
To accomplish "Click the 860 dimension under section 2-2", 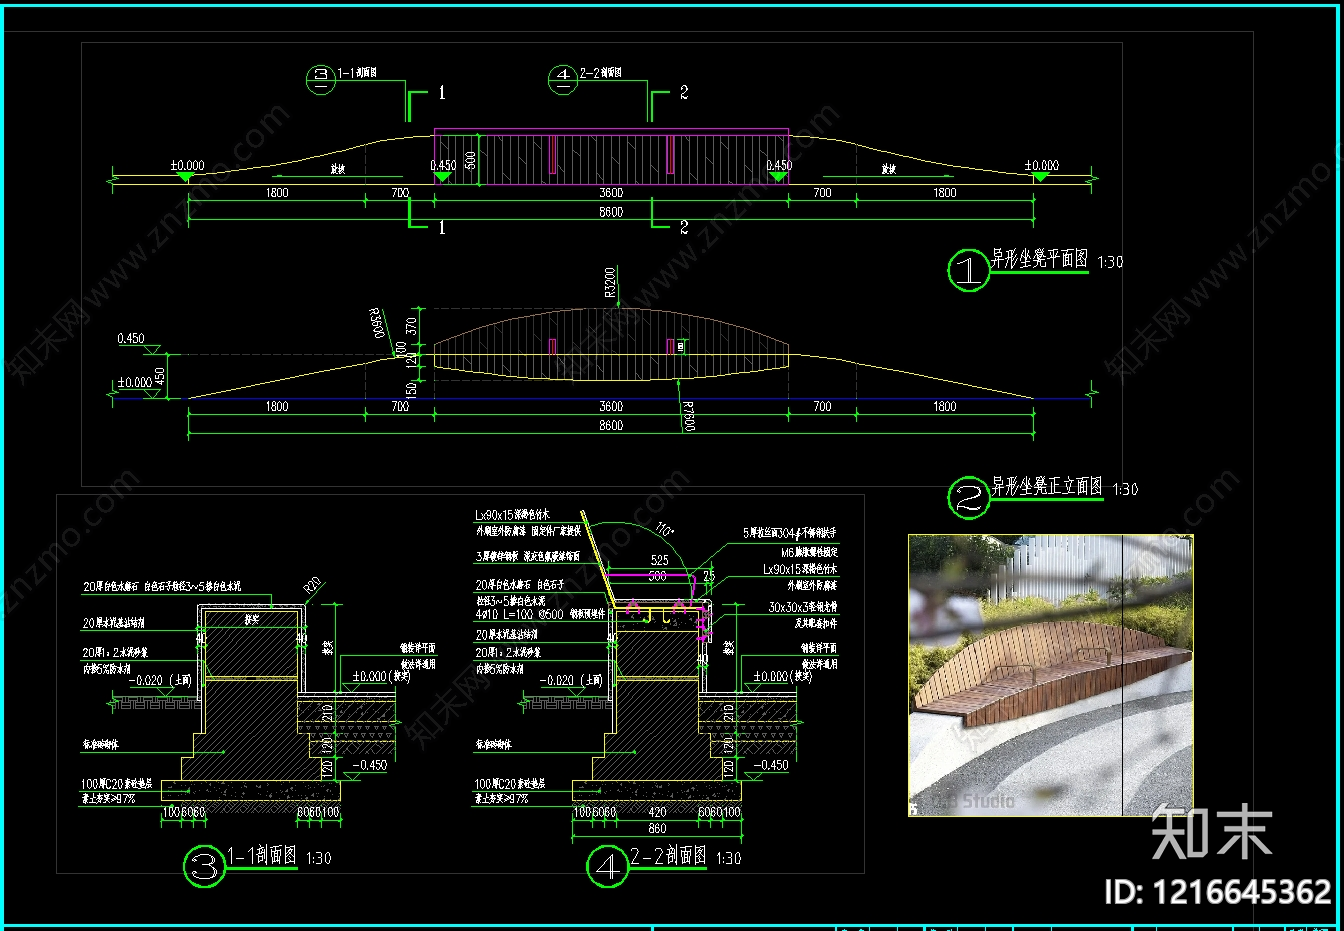I will [x=657, y=828].
